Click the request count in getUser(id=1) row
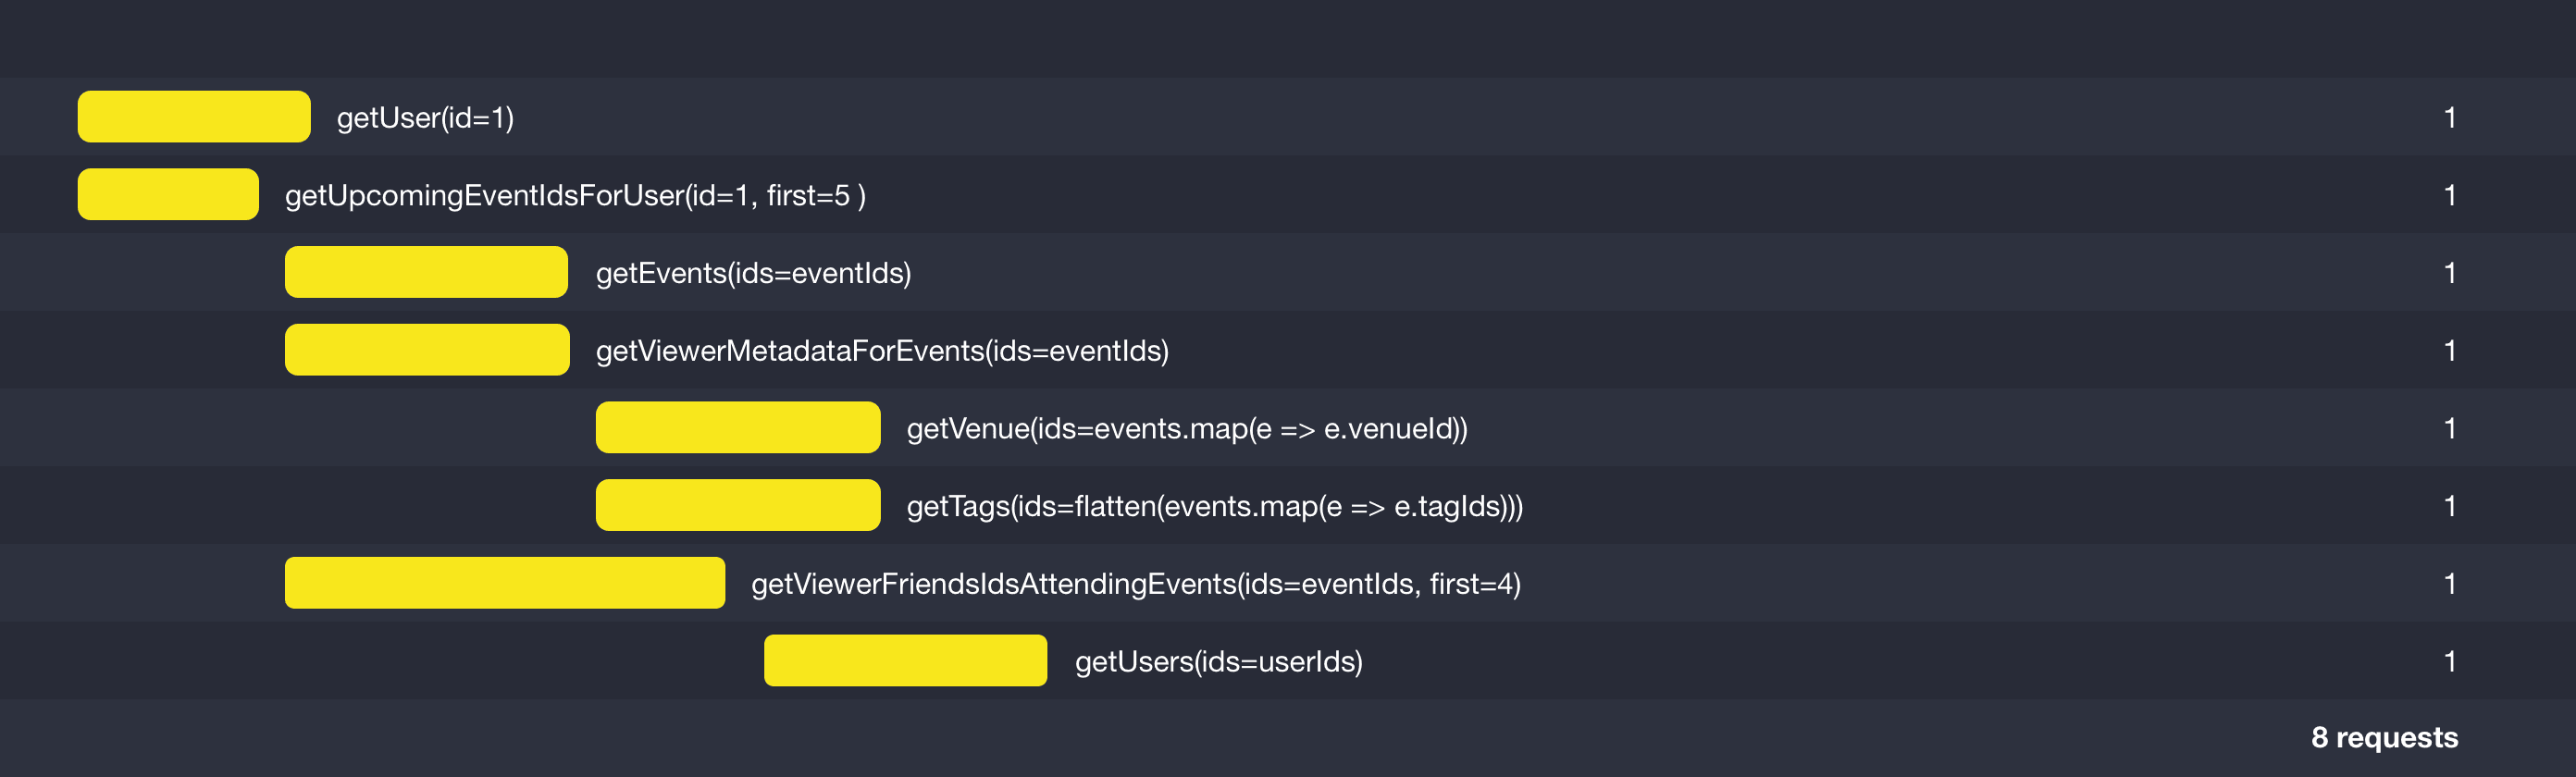Screen dimensions: 2576x777 [x=2450, y=118]
